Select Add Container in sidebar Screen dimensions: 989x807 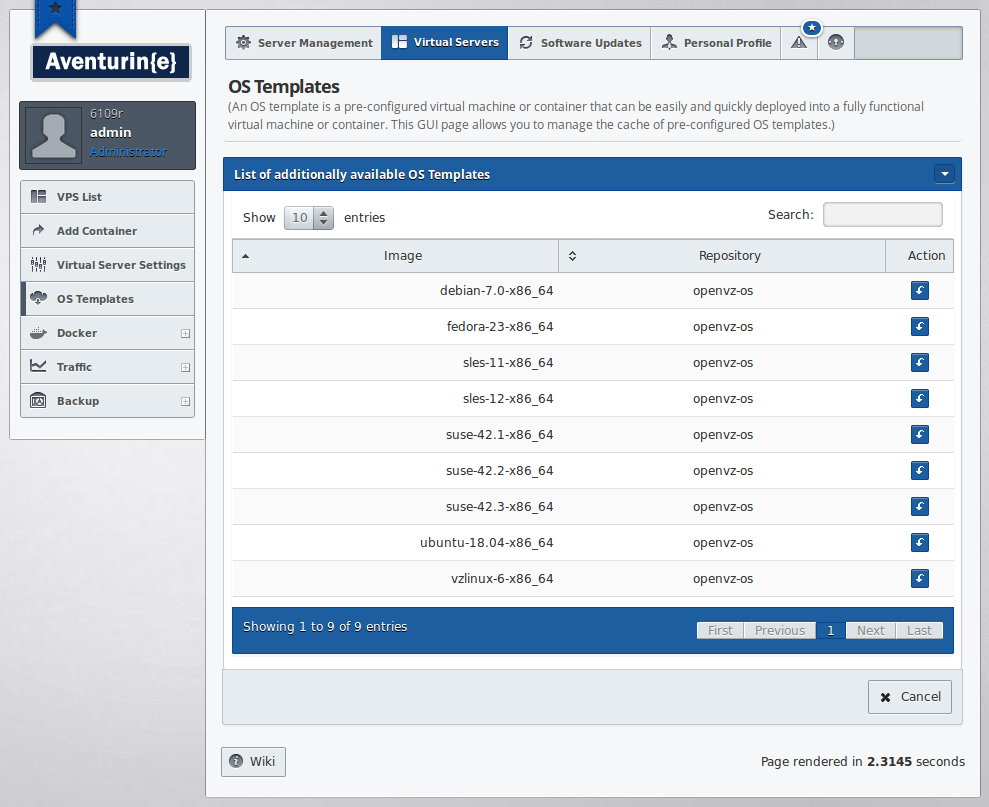tap(107, 231)
